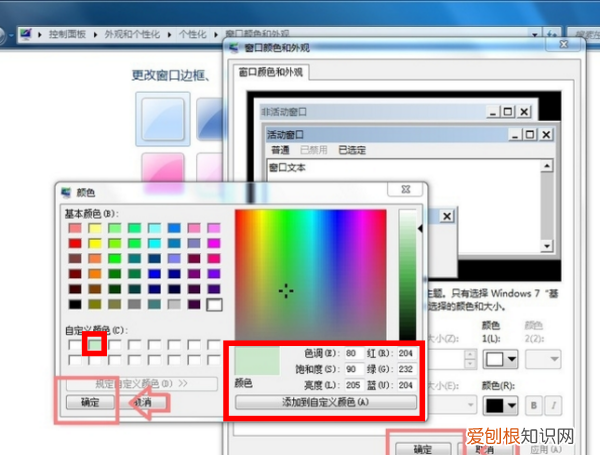Screen dimensions: 600x455
Task: Click the 蓝 blue value field
Action: [x=406, y=384]
